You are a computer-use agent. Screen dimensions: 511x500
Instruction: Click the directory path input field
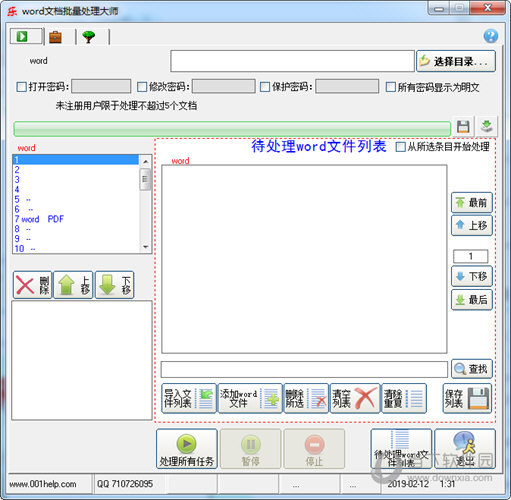tap(292, 61)
